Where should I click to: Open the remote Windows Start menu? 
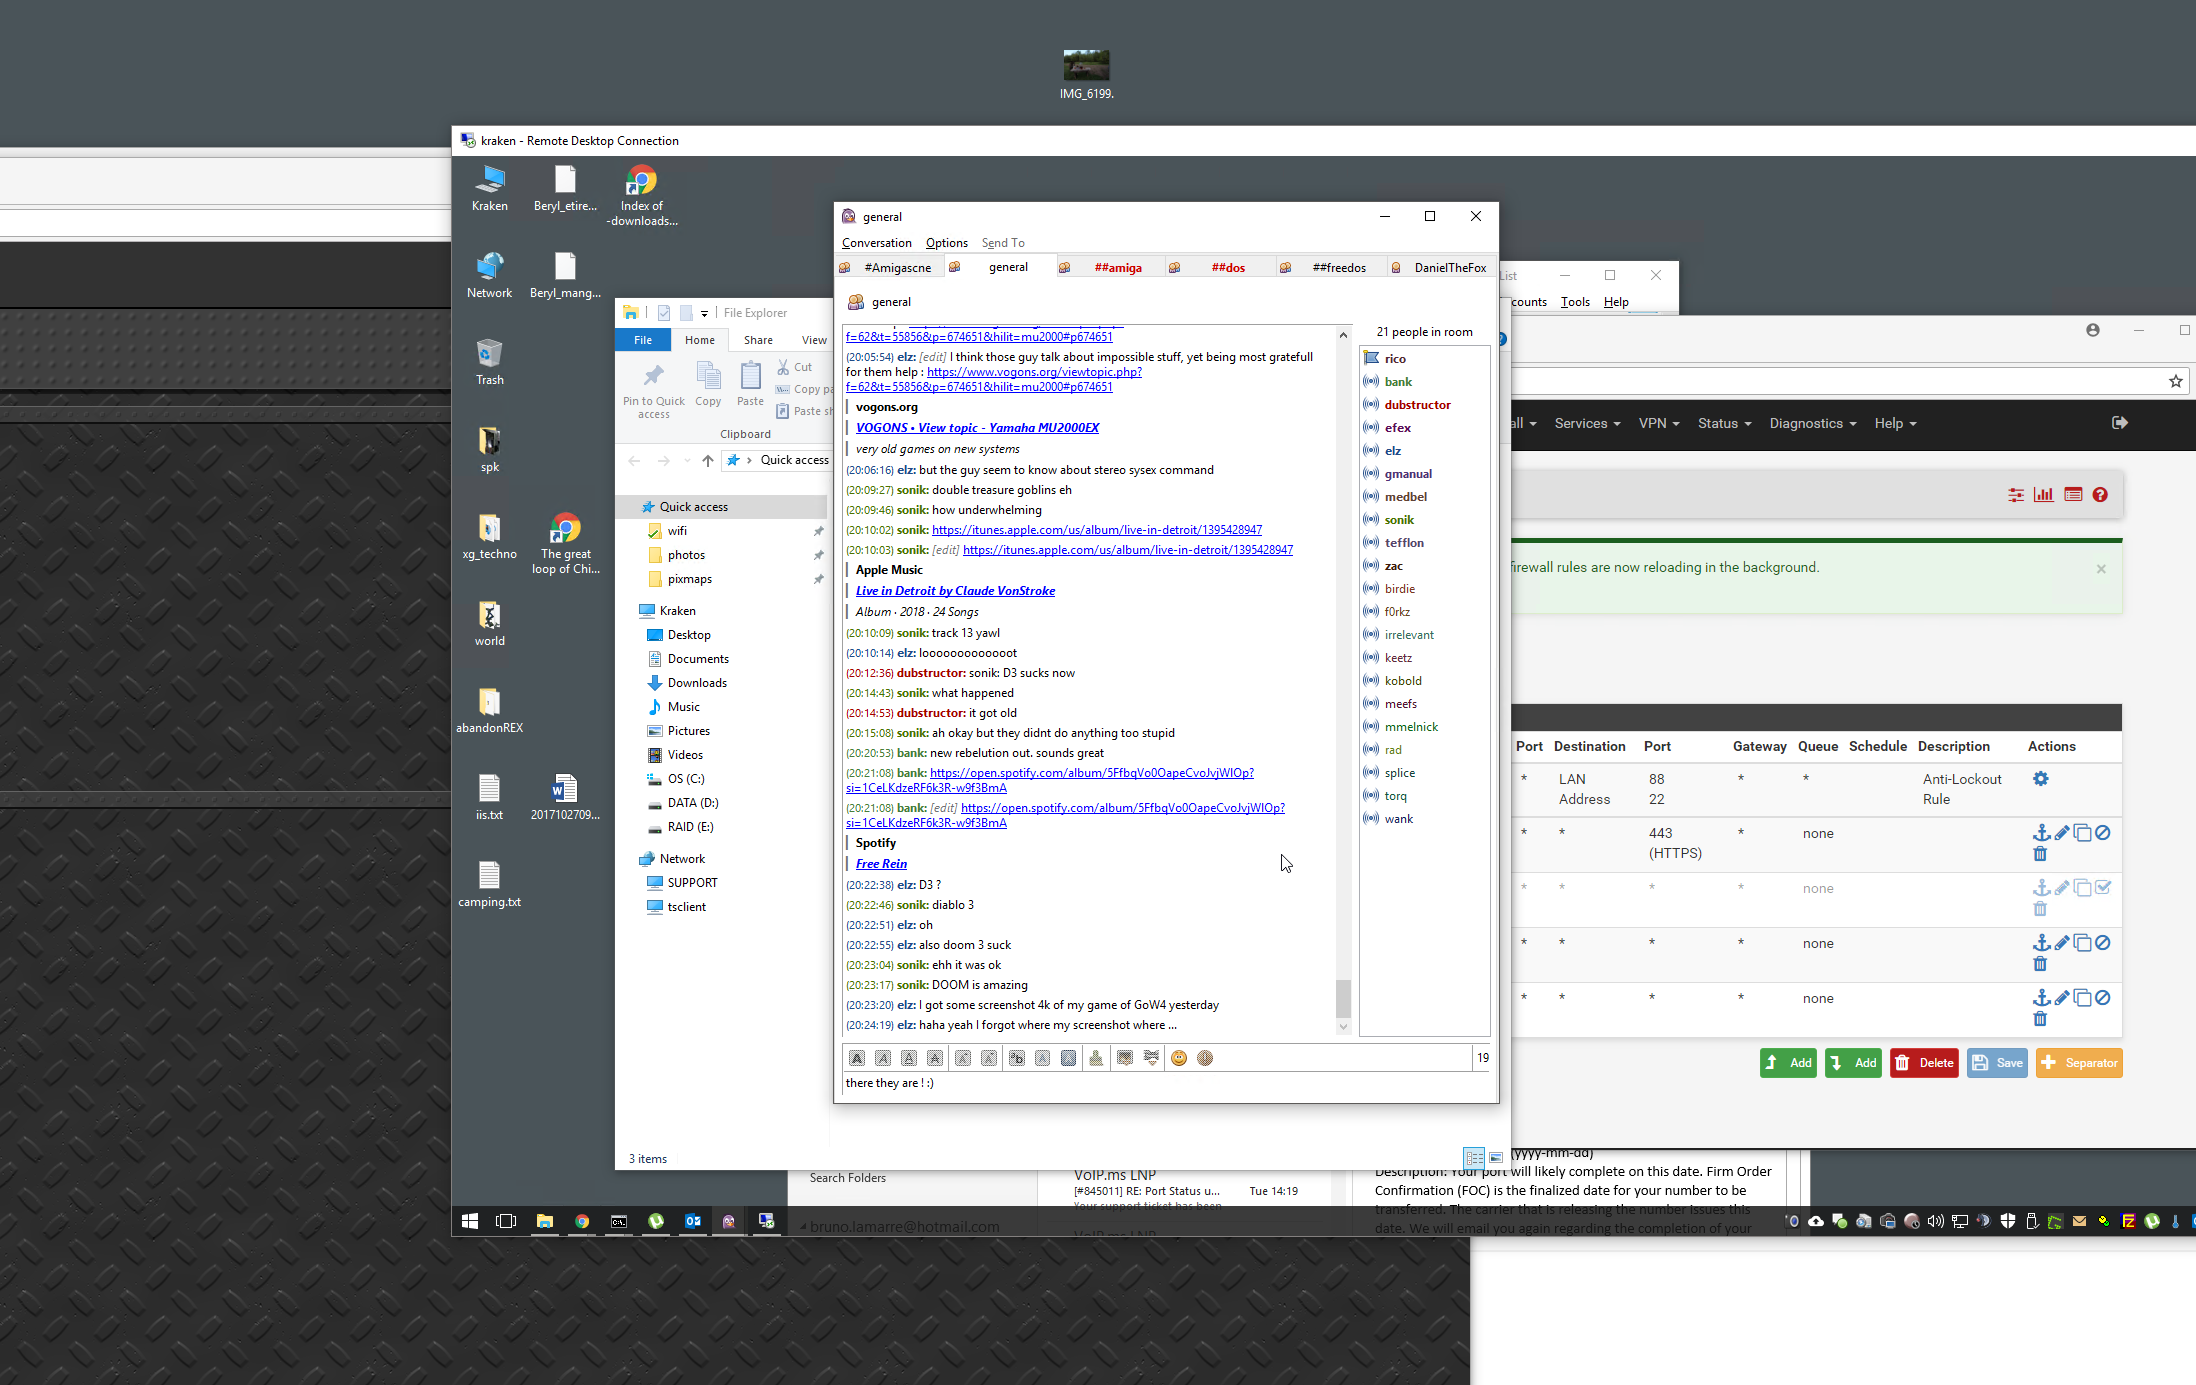tap(470, 1221)
